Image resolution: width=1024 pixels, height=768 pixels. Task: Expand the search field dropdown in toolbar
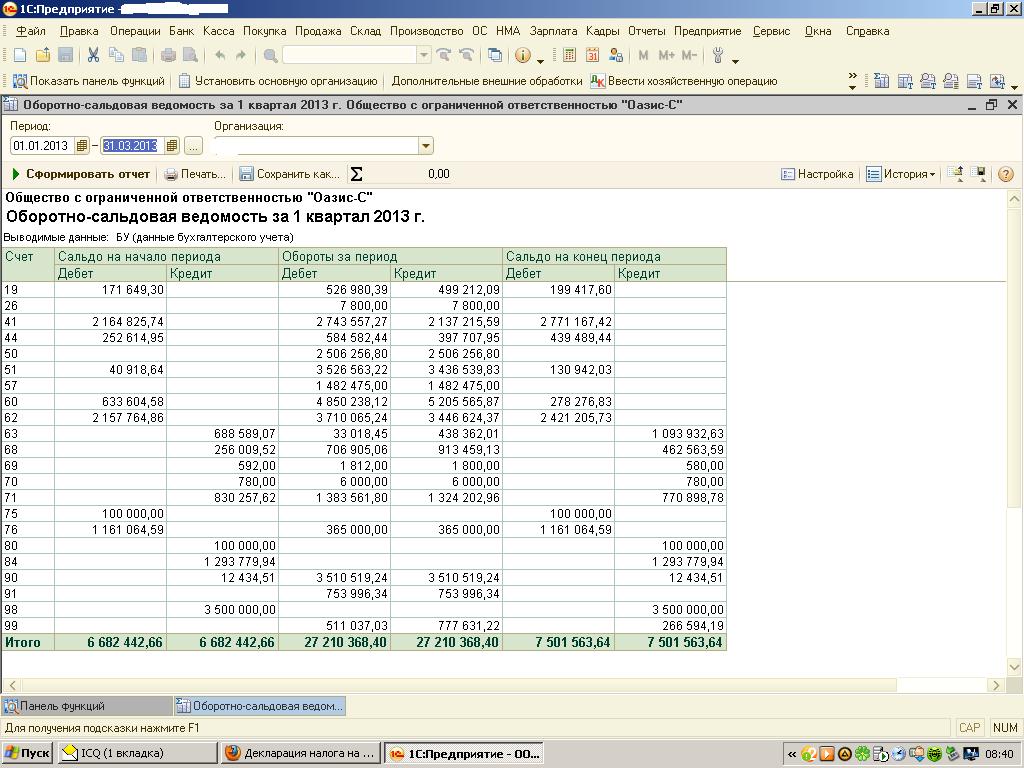424,55
